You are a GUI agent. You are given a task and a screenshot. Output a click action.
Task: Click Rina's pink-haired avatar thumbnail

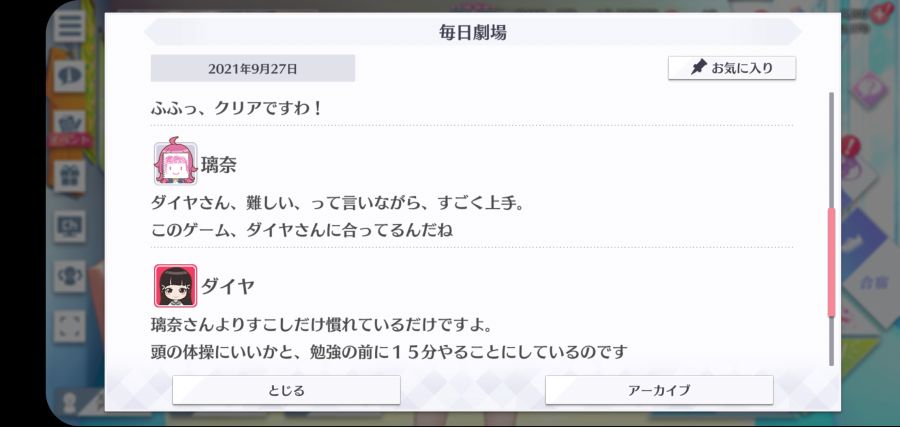point(176,163)
